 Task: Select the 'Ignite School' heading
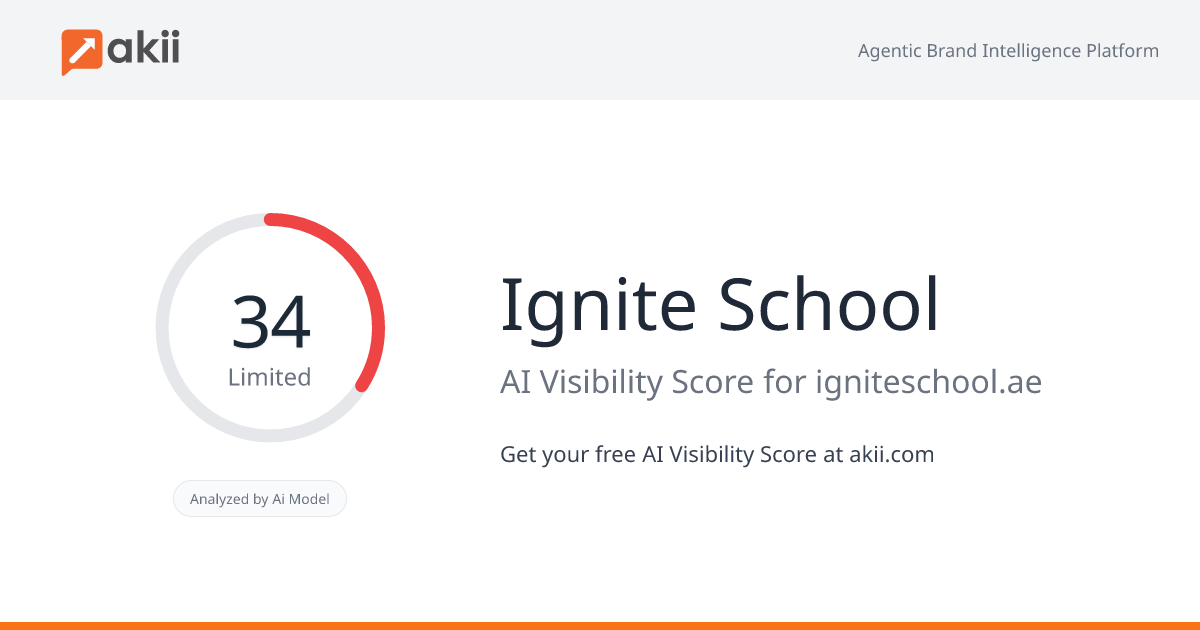tap(720, 305)
